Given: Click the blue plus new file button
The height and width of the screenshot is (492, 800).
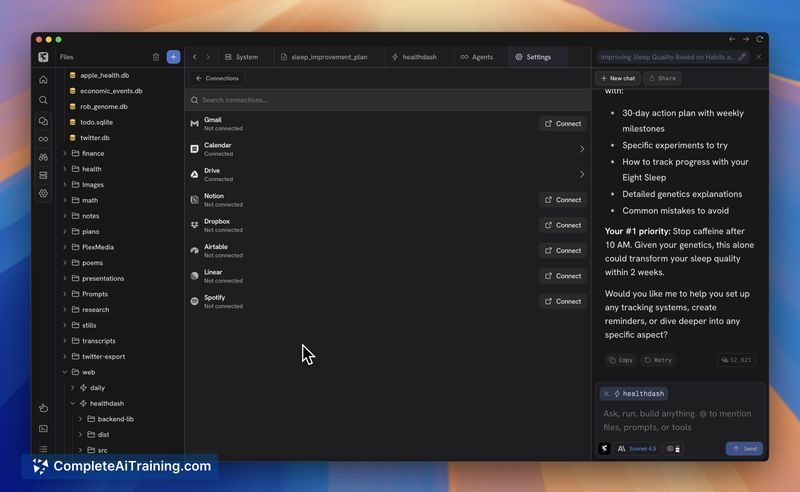Looking at the screenshot, I should [173, 57].
